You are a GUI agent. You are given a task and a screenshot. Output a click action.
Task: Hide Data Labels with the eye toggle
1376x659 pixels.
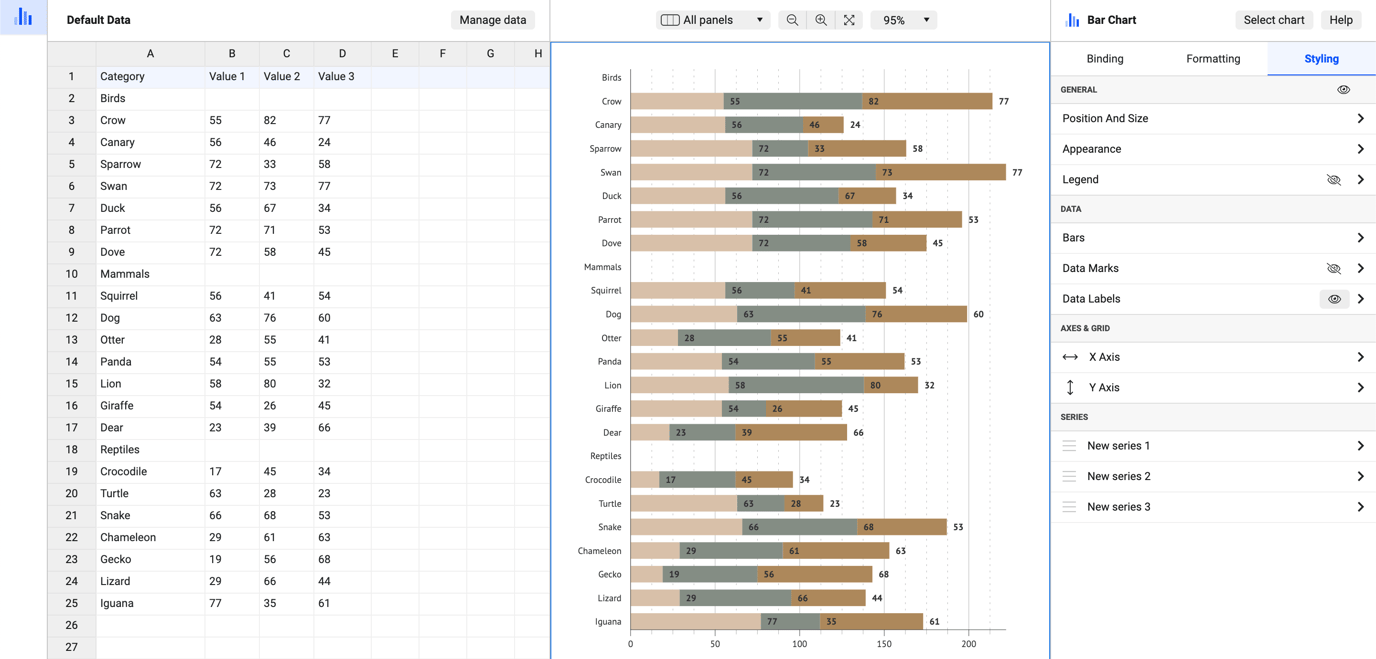[1334, 299]
